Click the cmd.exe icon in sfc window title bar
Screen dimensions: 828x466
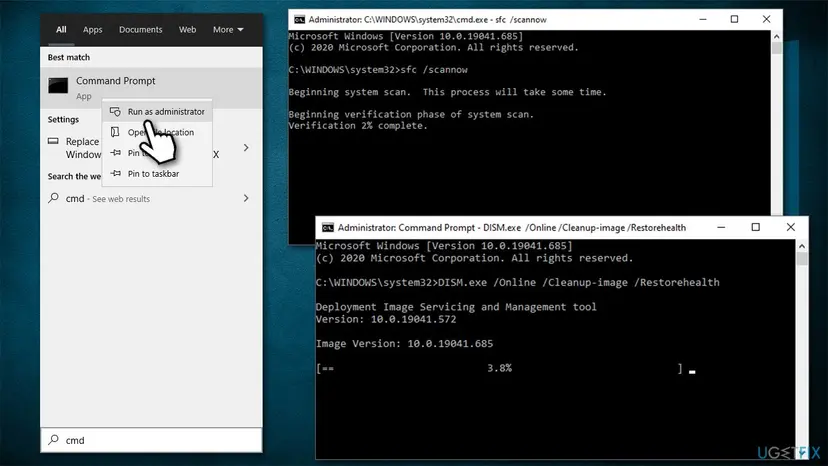pos(299,20)
